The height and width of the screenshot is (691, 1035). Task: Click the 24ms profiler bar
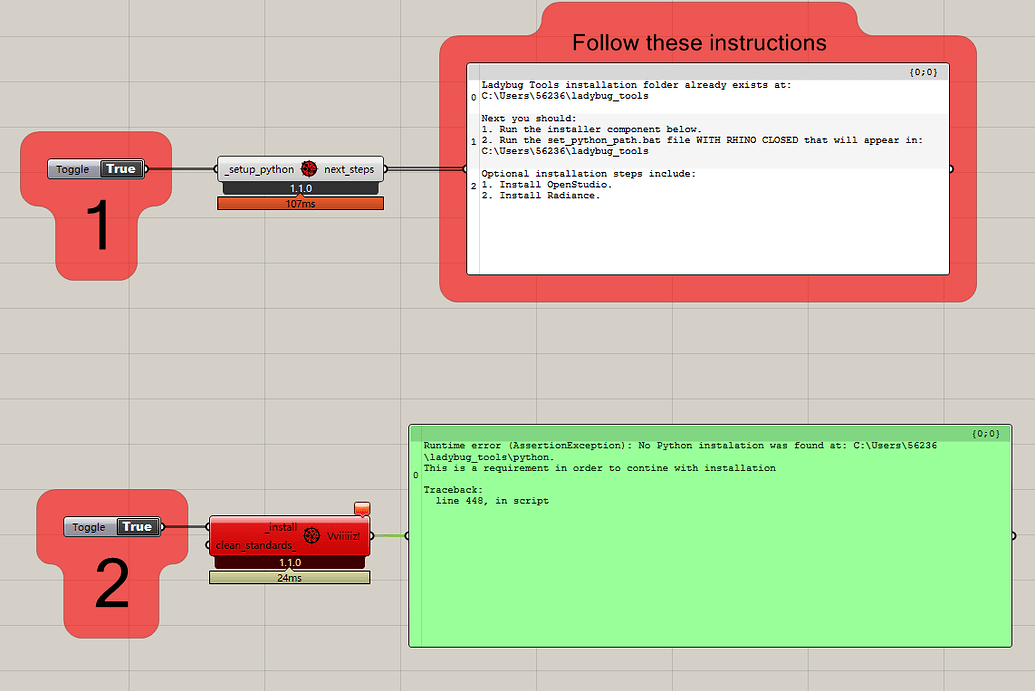pos(289,577)
